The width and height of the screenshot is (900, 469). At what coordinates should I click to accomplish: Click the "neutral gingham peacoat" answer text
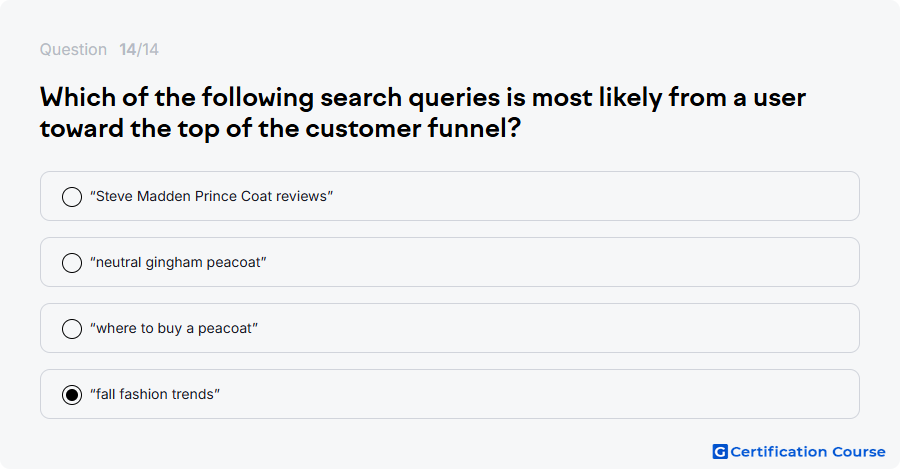pyautogui.click(x=179, y=262)
